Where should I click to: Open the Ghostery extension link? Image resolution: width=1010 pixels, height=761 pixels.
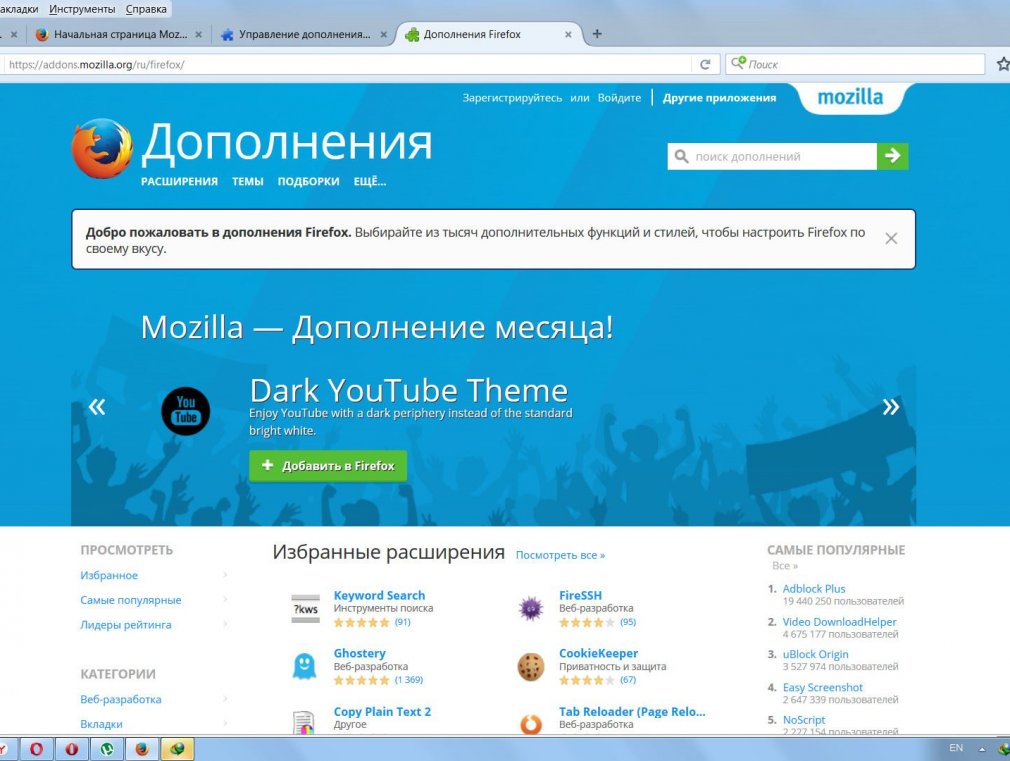pos(359,653)
